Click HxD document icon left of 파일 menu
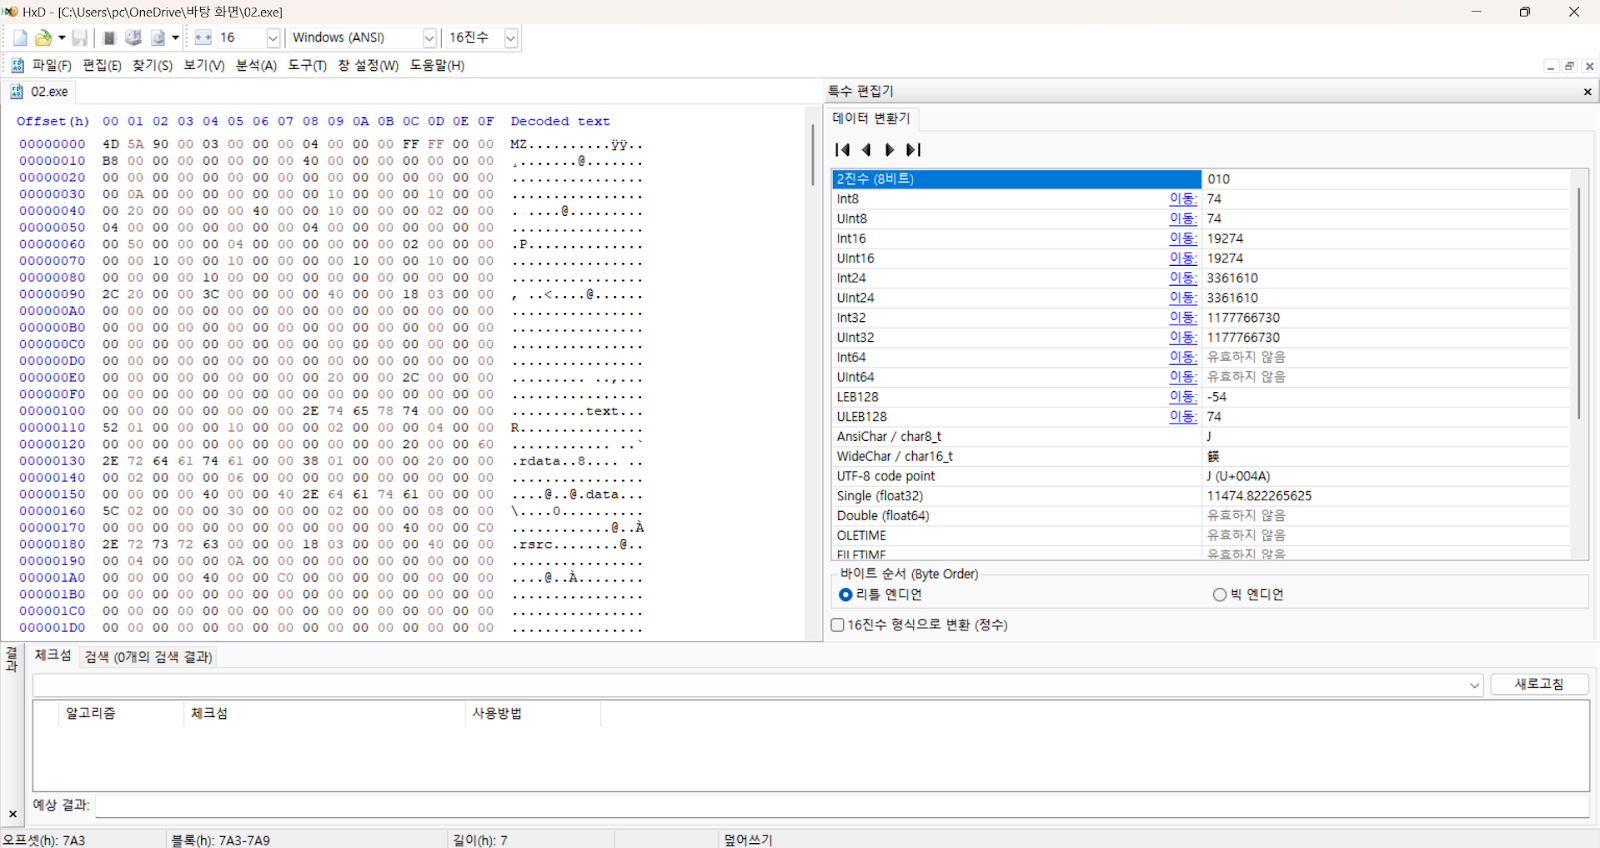 tap(17, 65)
